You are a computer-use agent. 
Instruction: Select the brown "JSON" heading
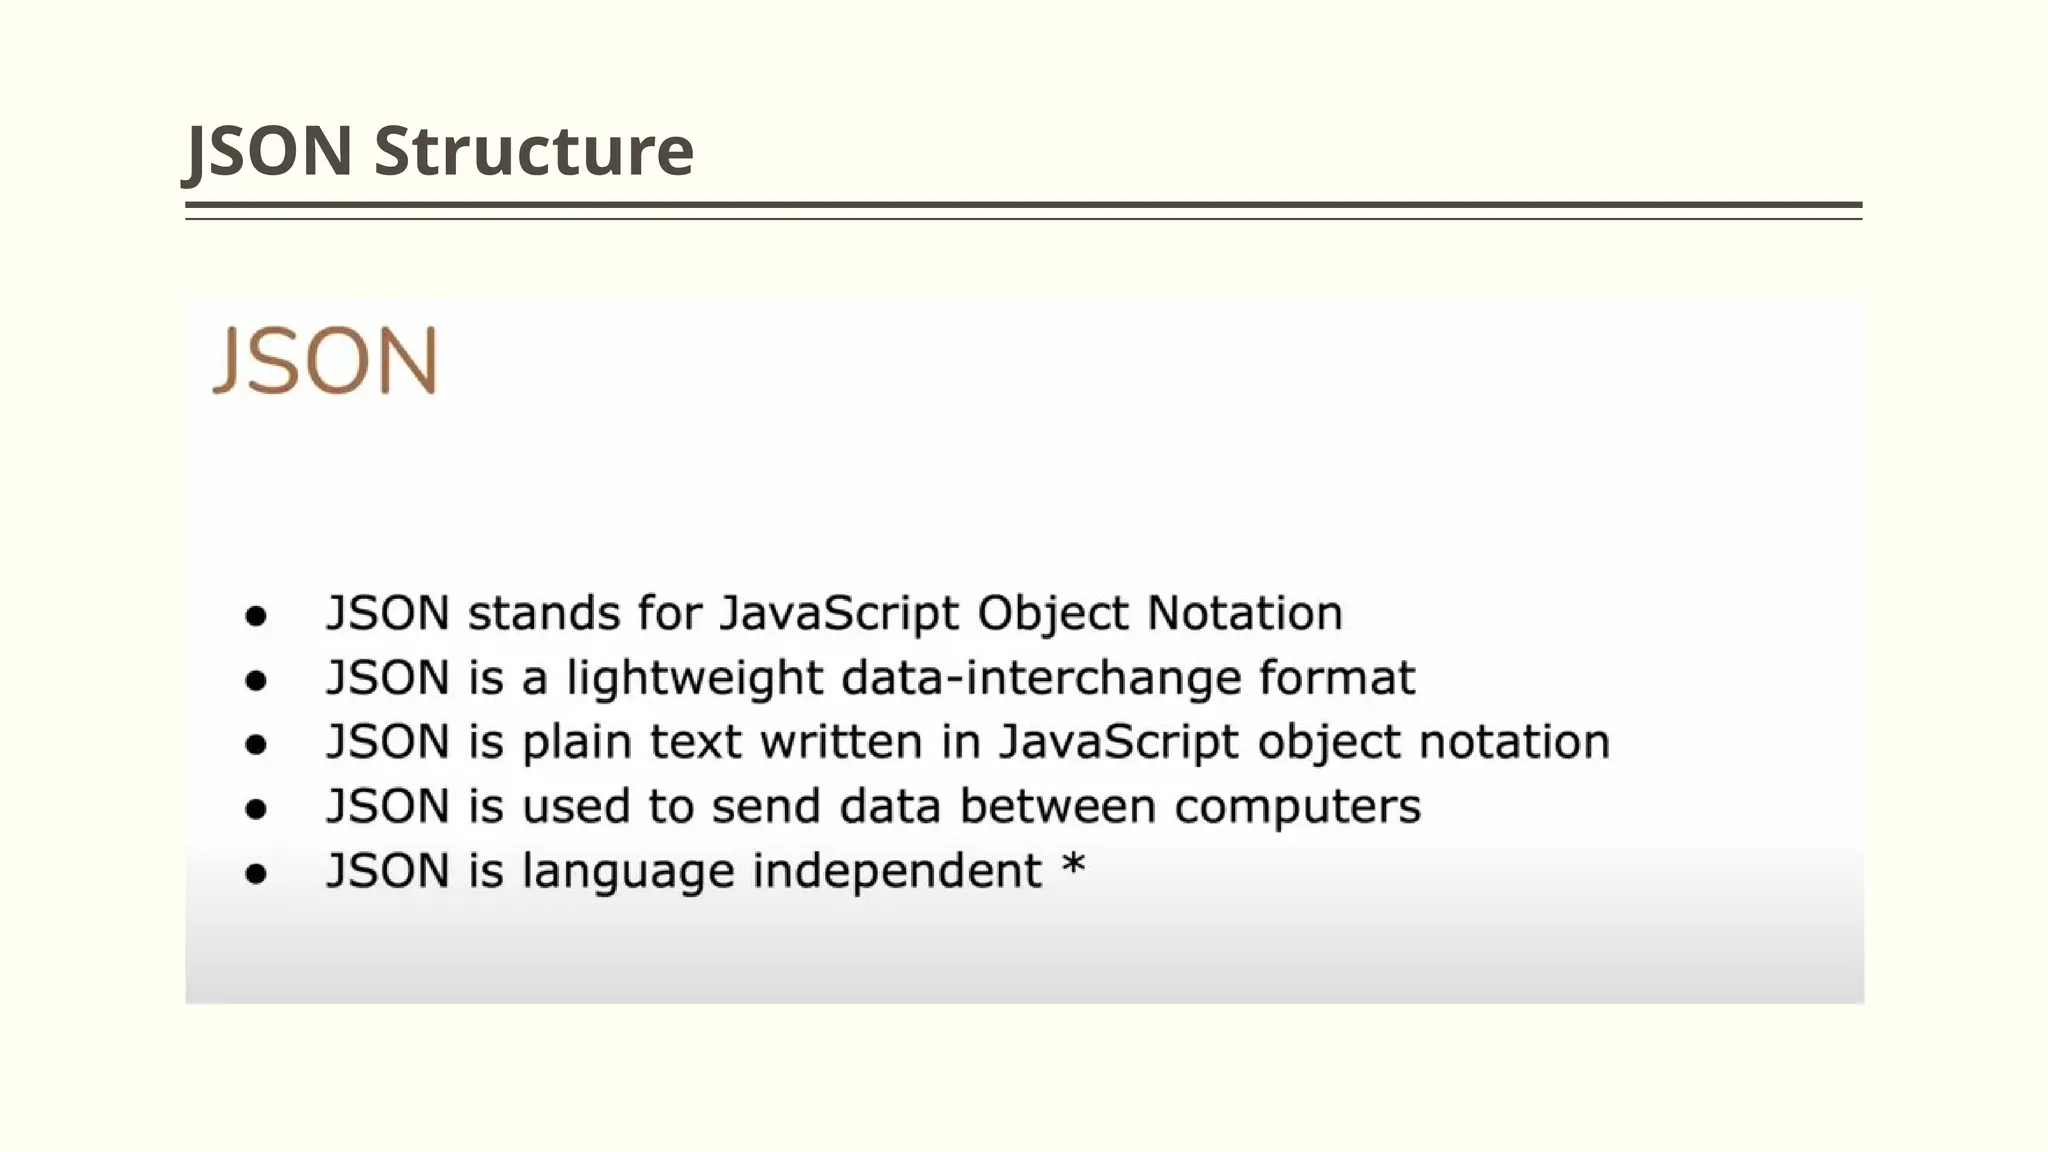tap(326, 360)
